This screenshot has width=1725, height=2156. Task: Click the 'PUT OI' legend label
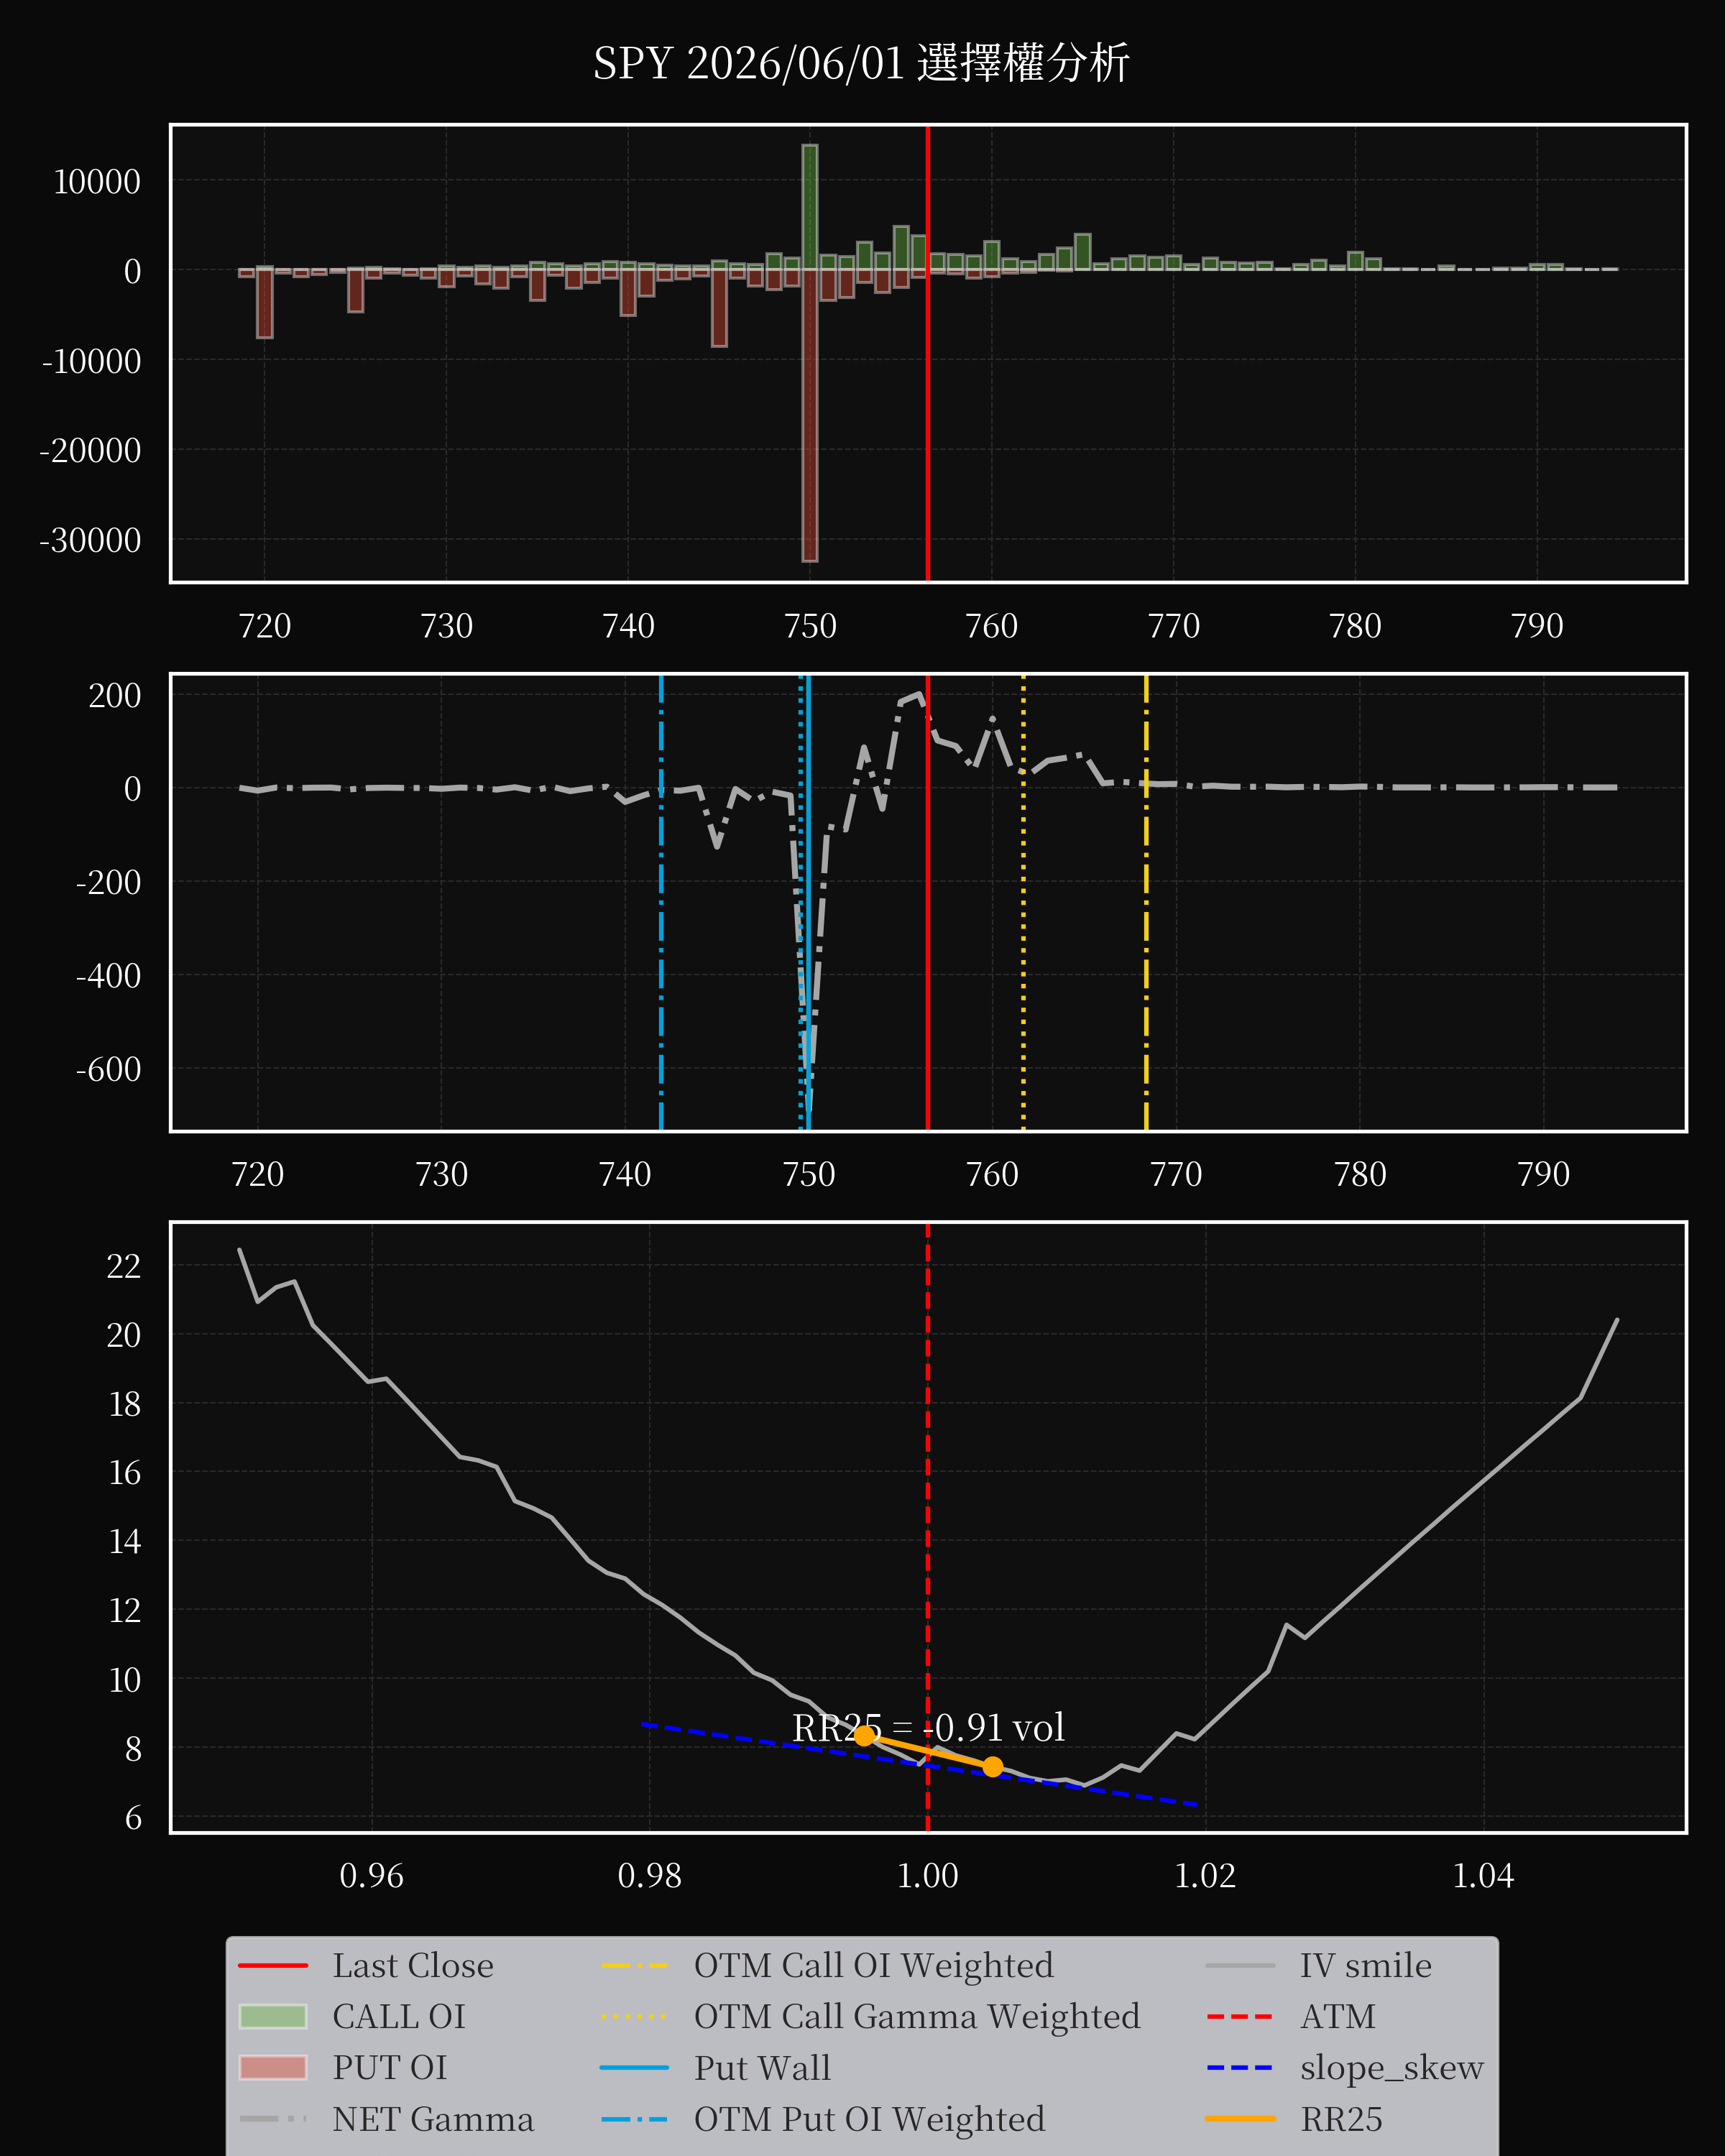[x=390, y=2068]
